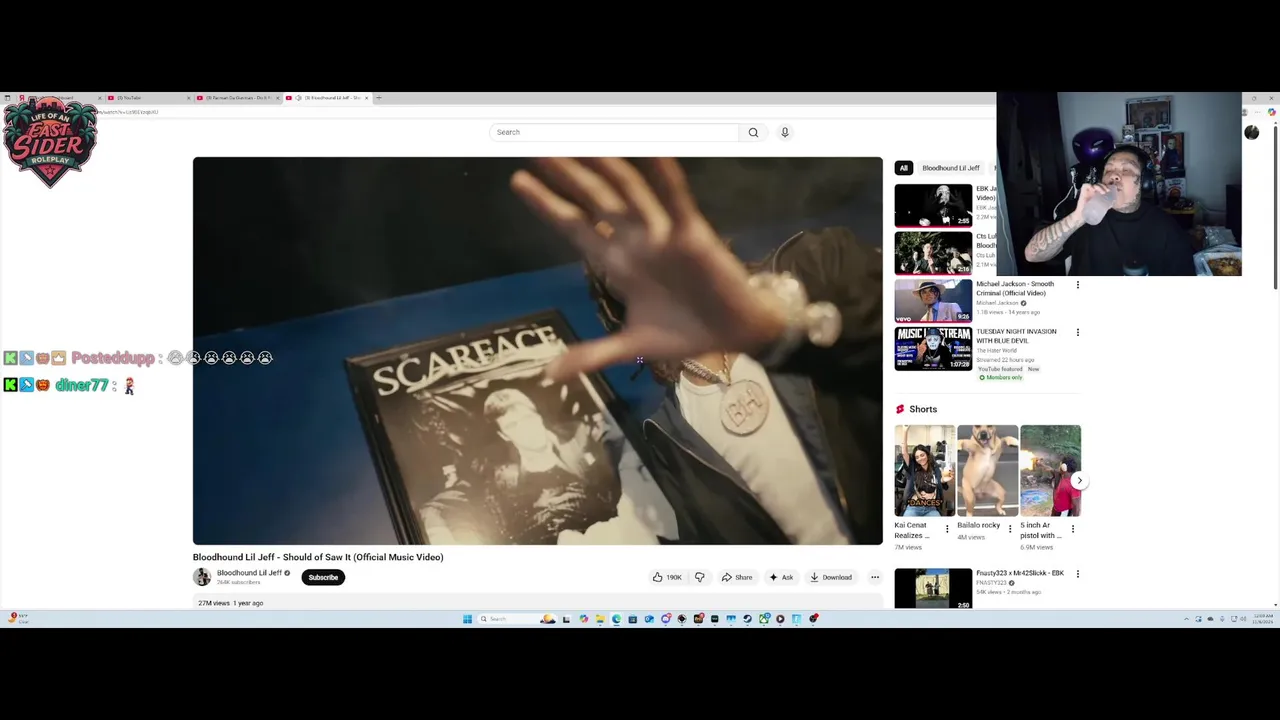Open Task View from taskbar
Image resolution: width=1280 pixels, height=720 pixels.
click(x=566, y=619)
